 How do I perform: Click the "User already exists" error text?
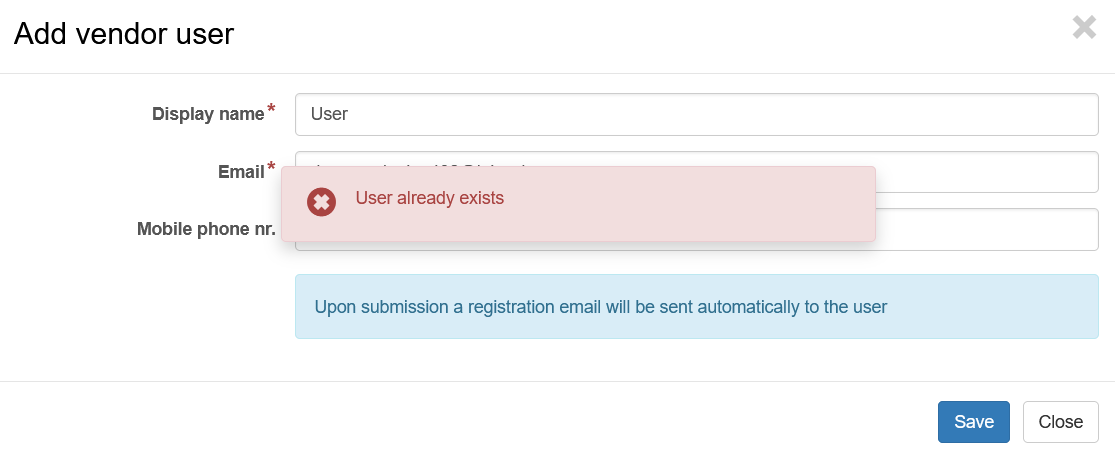(430, 198)
